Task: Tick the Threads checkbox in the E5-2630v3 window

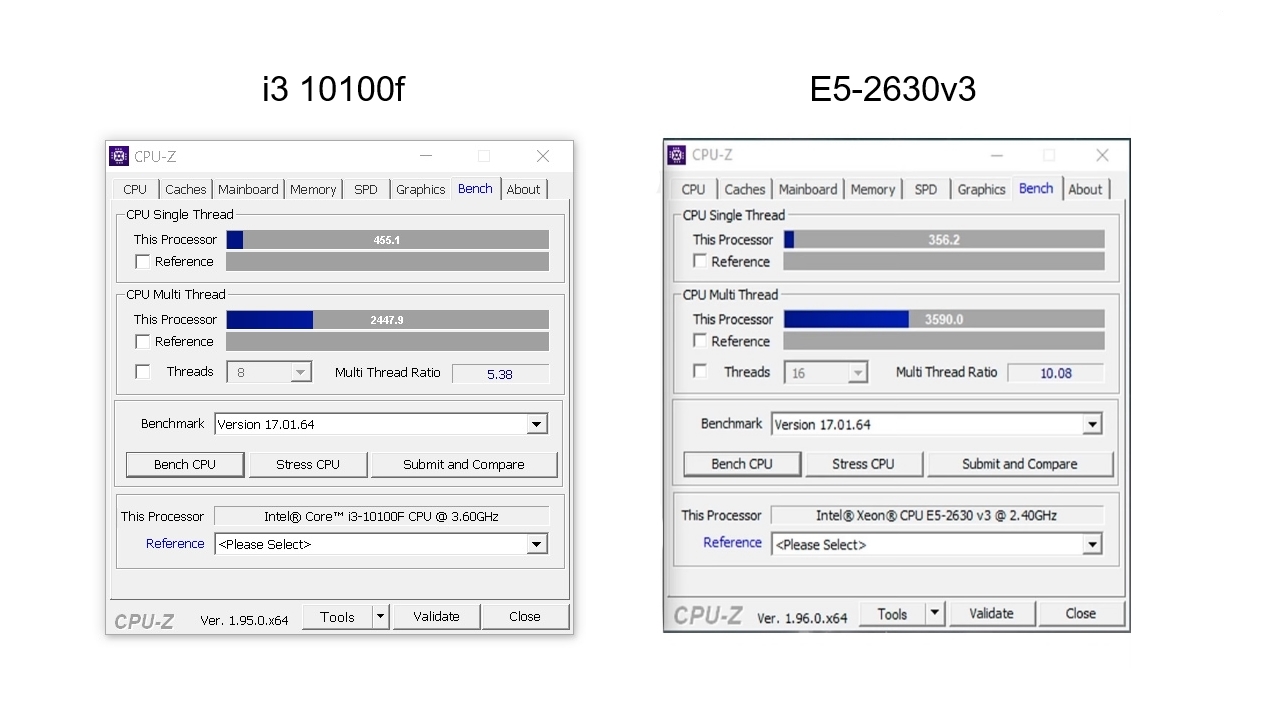Action: pos(700,371)
